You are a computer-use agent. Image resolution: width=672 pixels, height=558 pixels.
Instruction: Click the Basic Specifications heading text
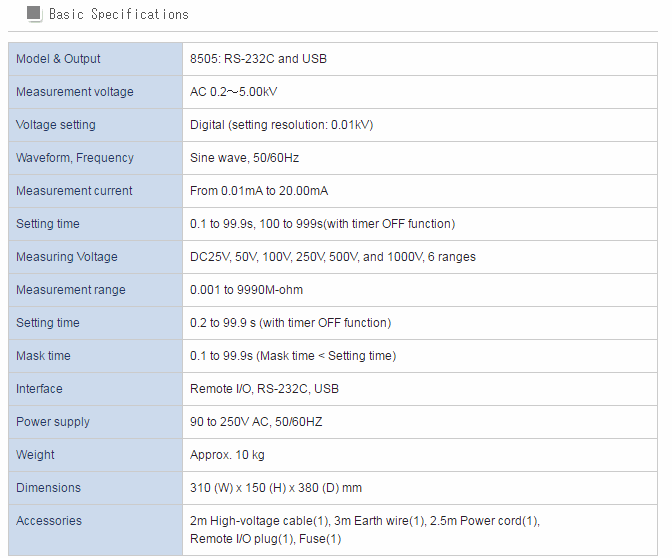point(118,15)
